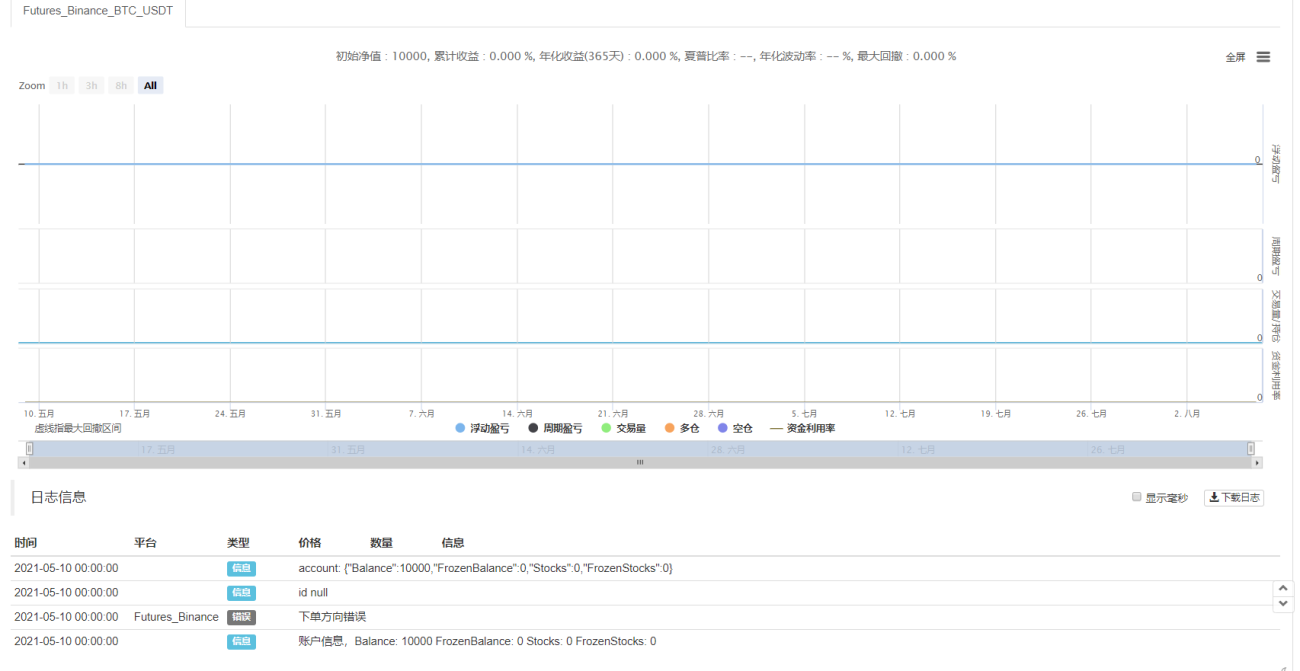This screenshot has height=671, width=1300.
Task: Click the 价格 column header
Action: pyautogui.click(x=310, y=543)
